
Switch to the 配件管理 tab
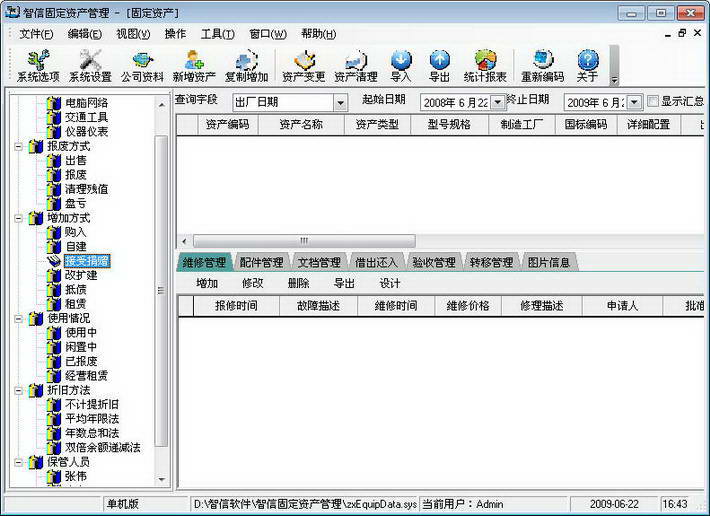click(261, 262)
